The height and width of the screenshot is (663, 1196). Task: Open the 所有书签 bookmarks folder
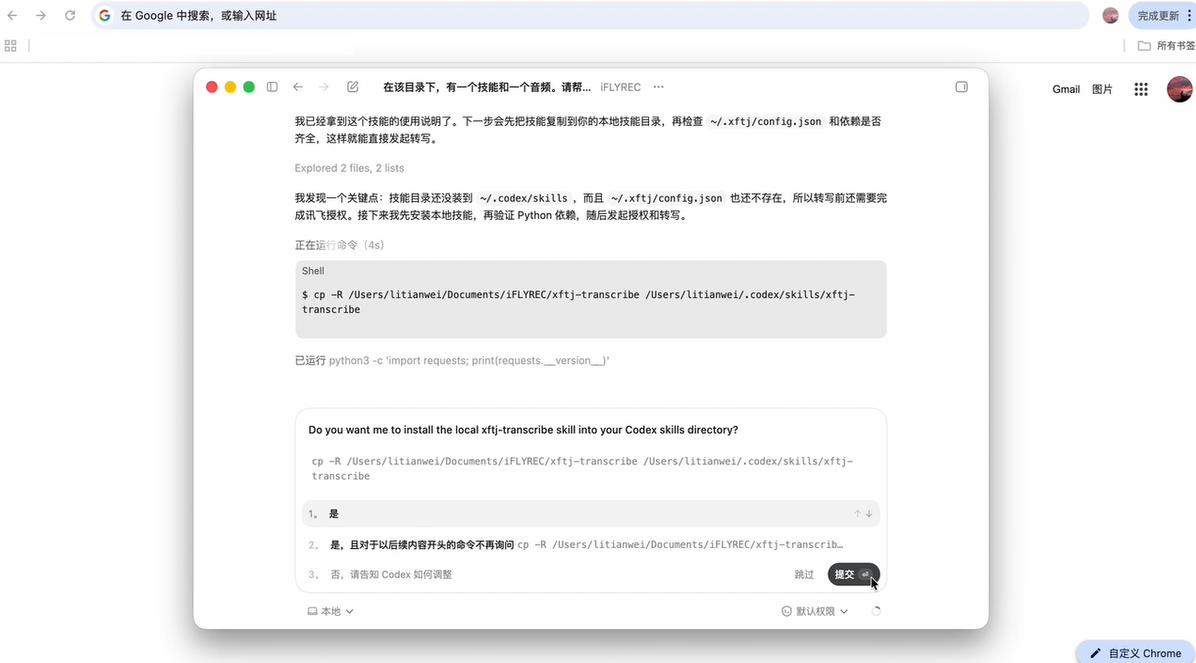click(x=1166, y=46)
